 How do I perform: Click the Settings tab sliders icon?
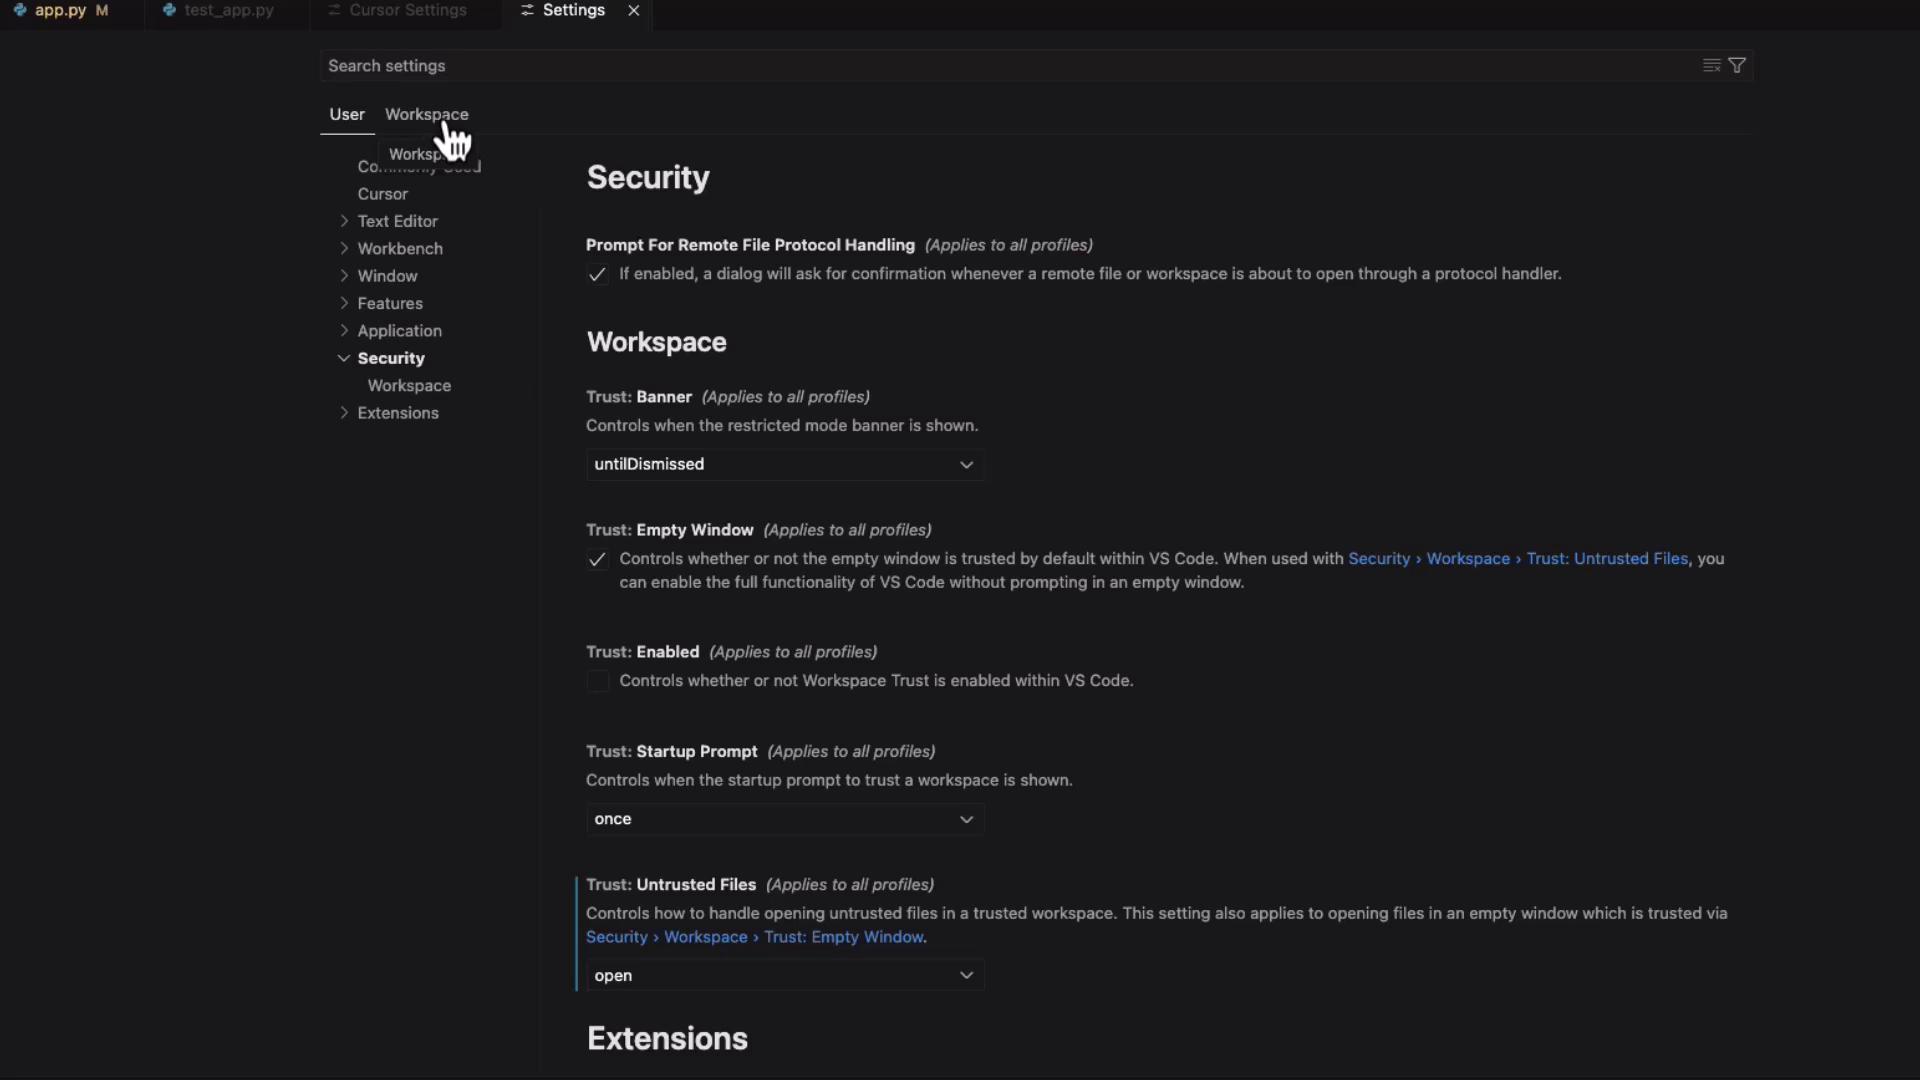click(527, 10)
